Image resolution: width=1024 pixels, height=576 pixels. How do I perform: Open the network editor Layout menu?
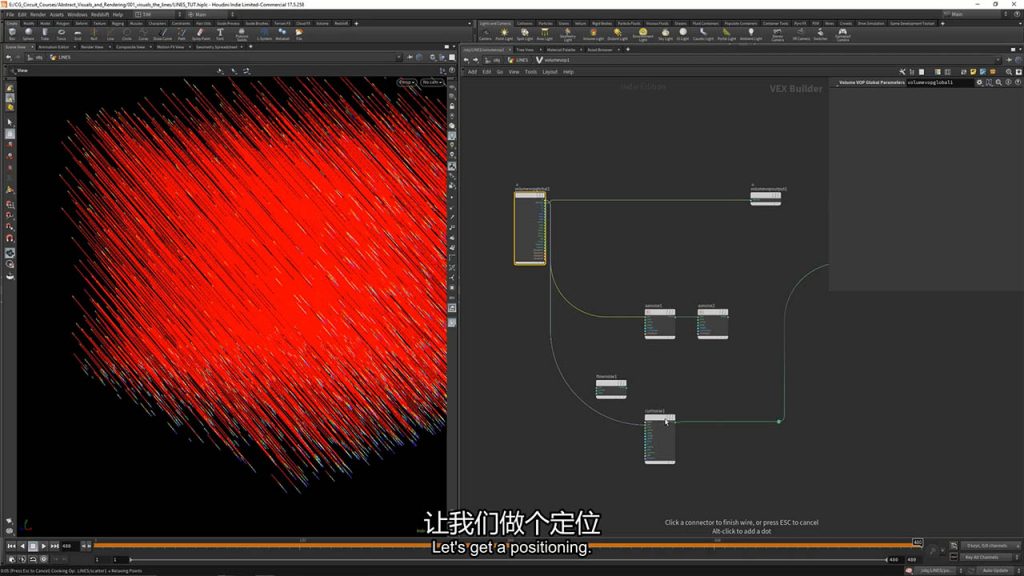coord(550,72)
